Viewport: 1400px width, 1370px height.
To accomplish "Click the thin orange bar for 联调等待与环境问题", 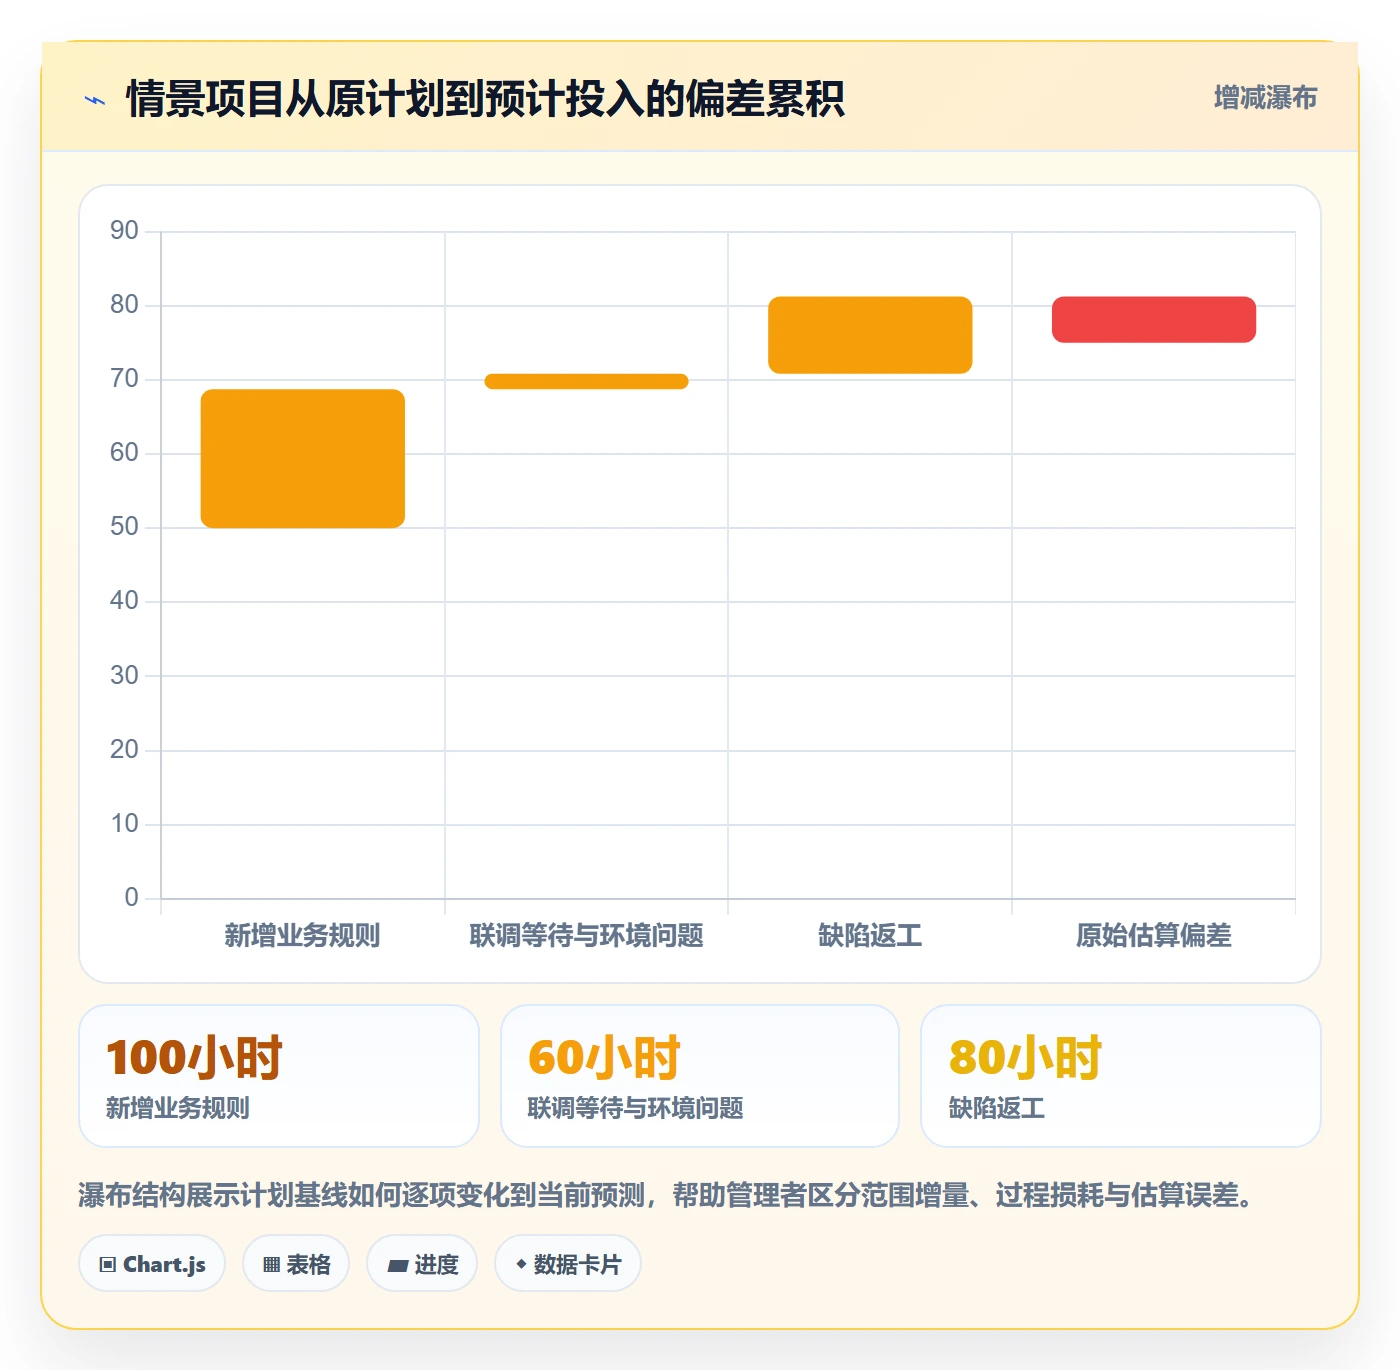I will tap(587, 381).
